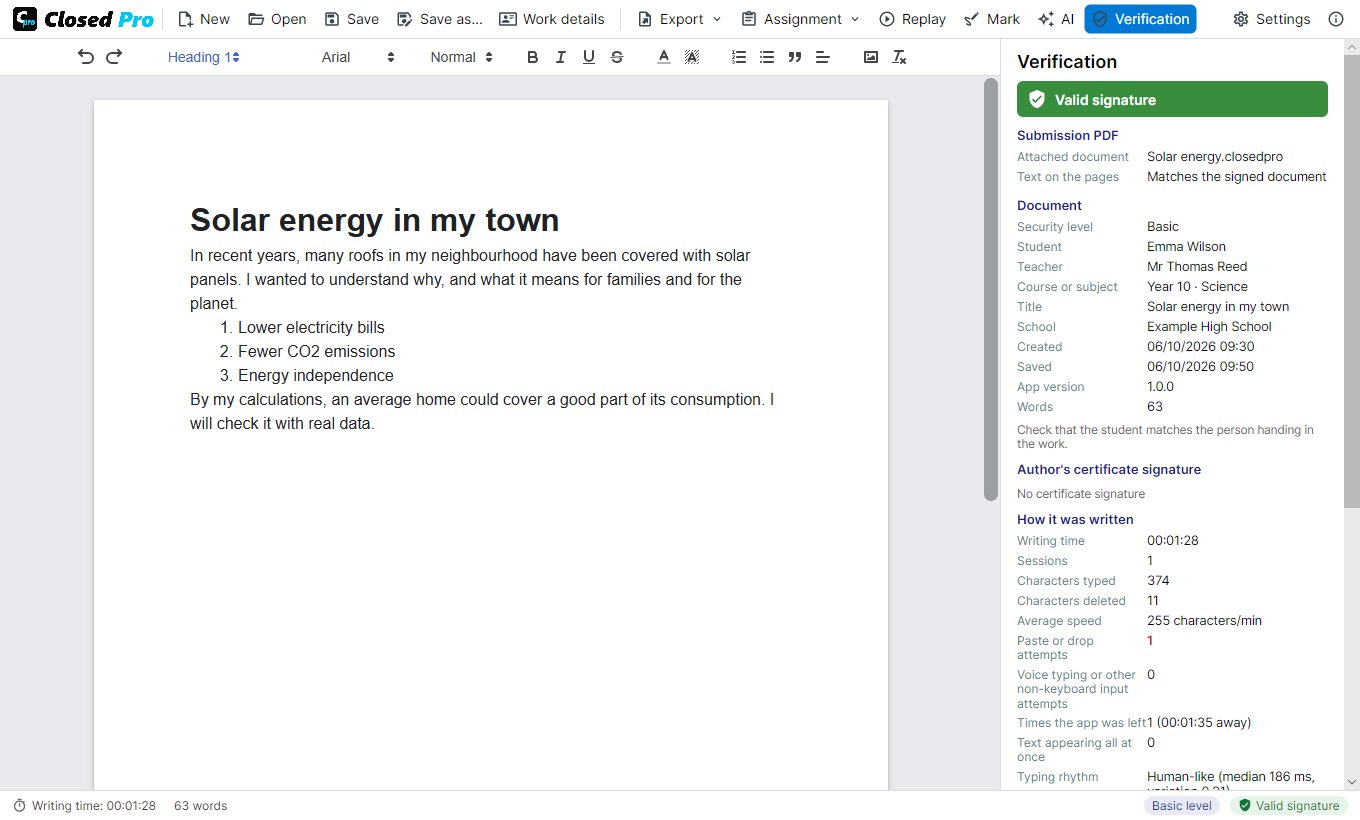The width and height of the screenshot is (1360, 820).
Task: Click the Replay button
Action: coord(912,19)
